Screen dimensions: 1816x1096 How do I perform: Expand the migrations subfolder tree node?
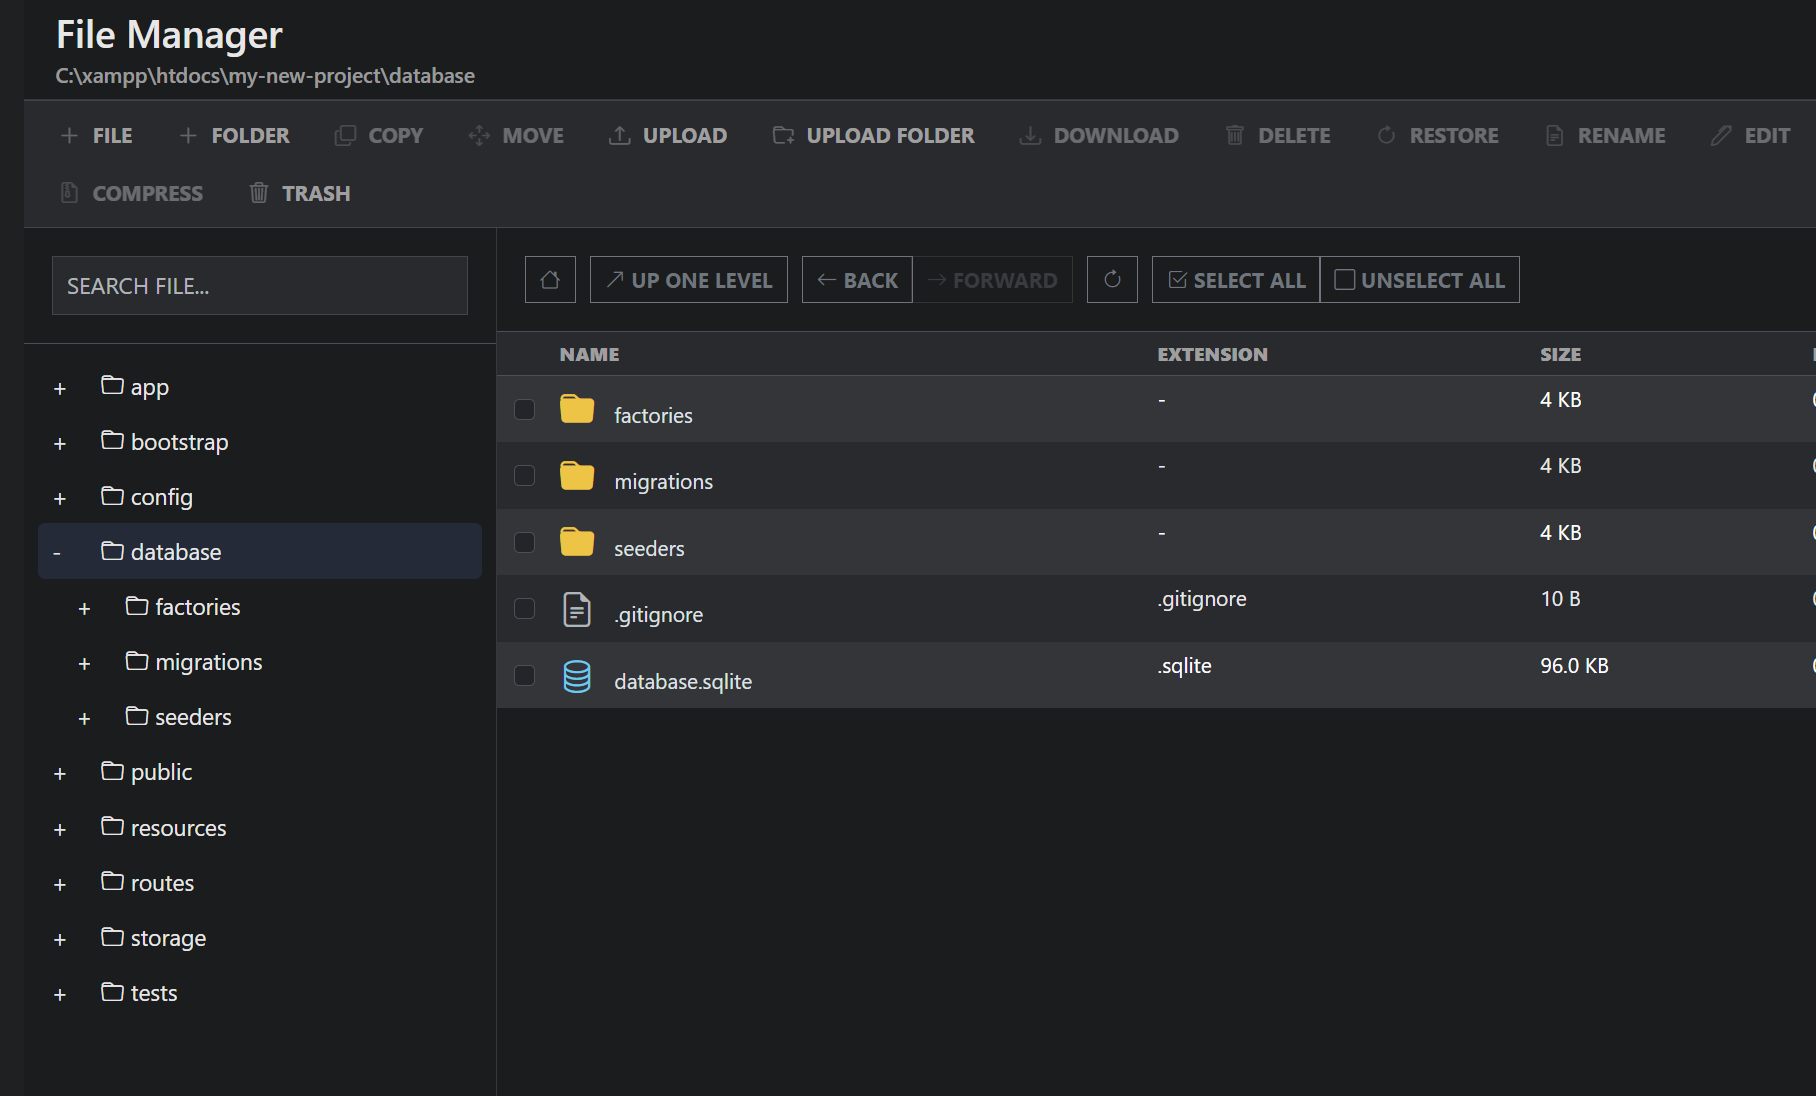(x=84, y=663)
